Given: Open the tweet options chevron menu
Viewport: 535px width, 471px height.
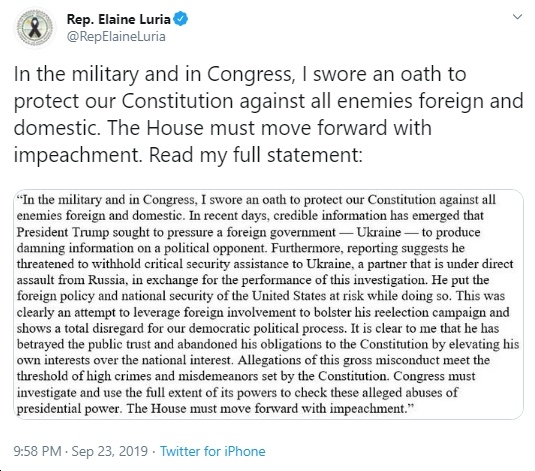Looking at the screenshot, I should 518,17.
